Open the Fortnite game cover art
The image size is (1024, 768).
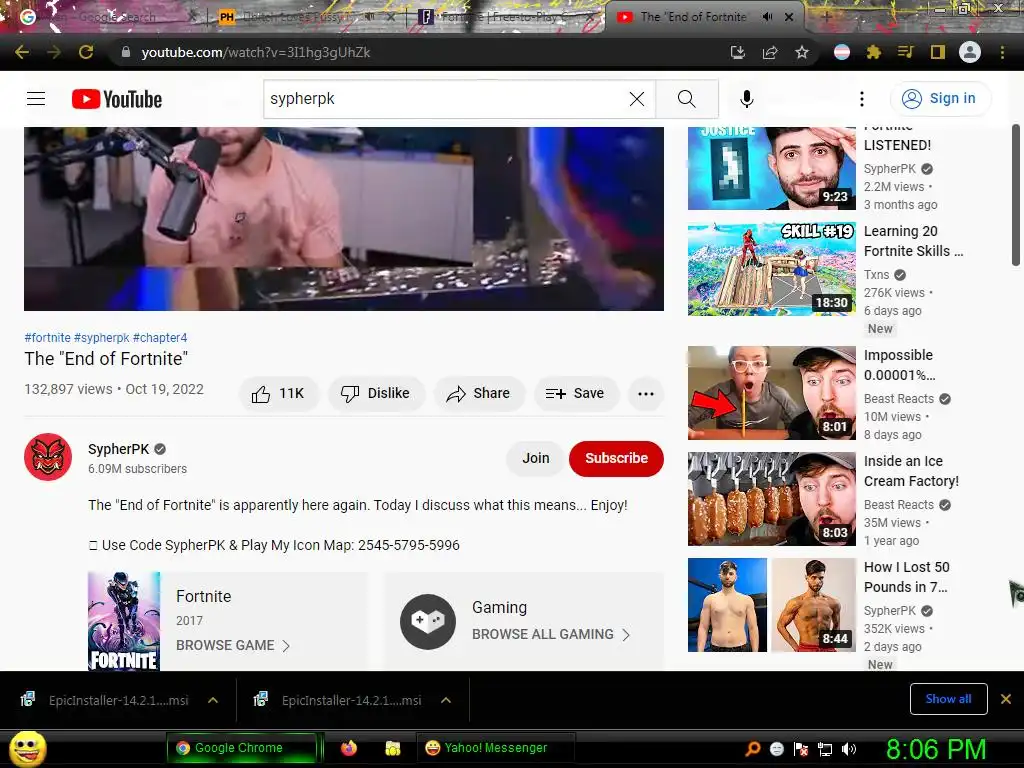pos(124,621)
